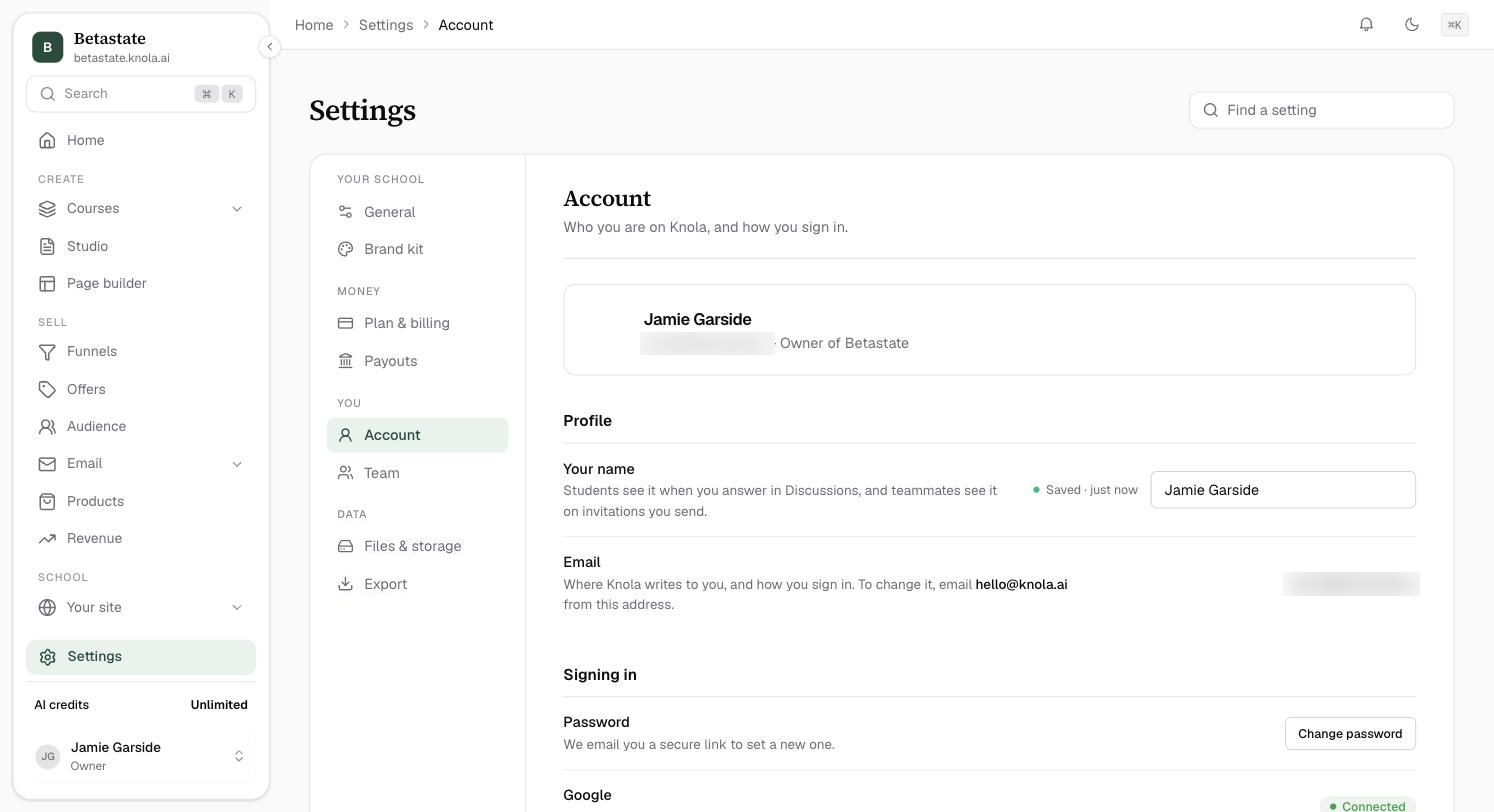The image size is (1494, 812).
Task: Toggle dark mode moon icon
Action: click(1412, 24)
